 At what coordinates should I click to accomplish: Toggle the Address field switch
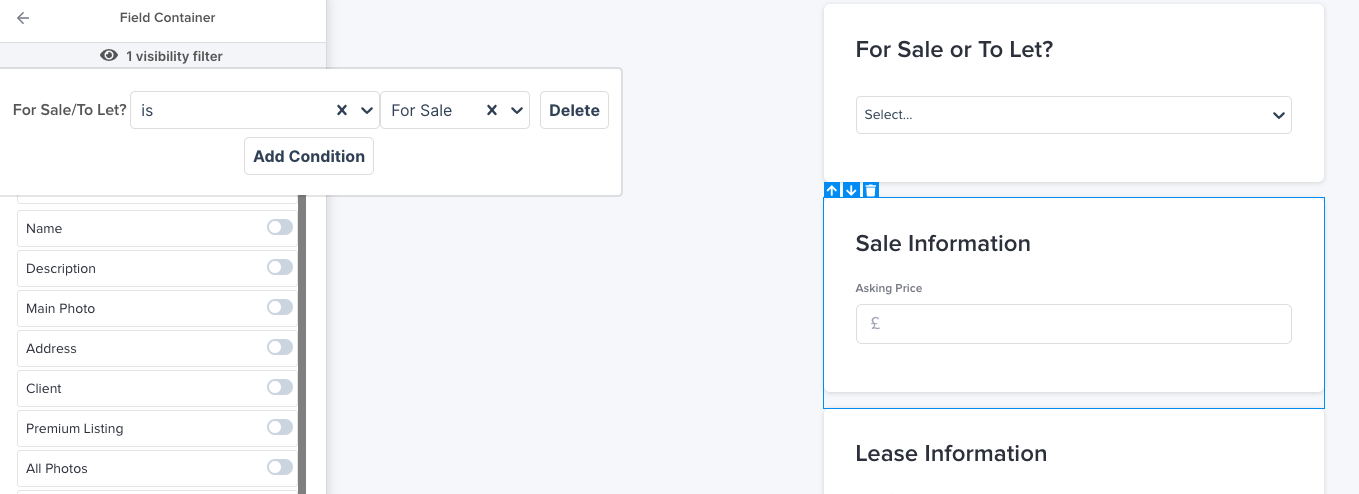click(x=280, y=348)
